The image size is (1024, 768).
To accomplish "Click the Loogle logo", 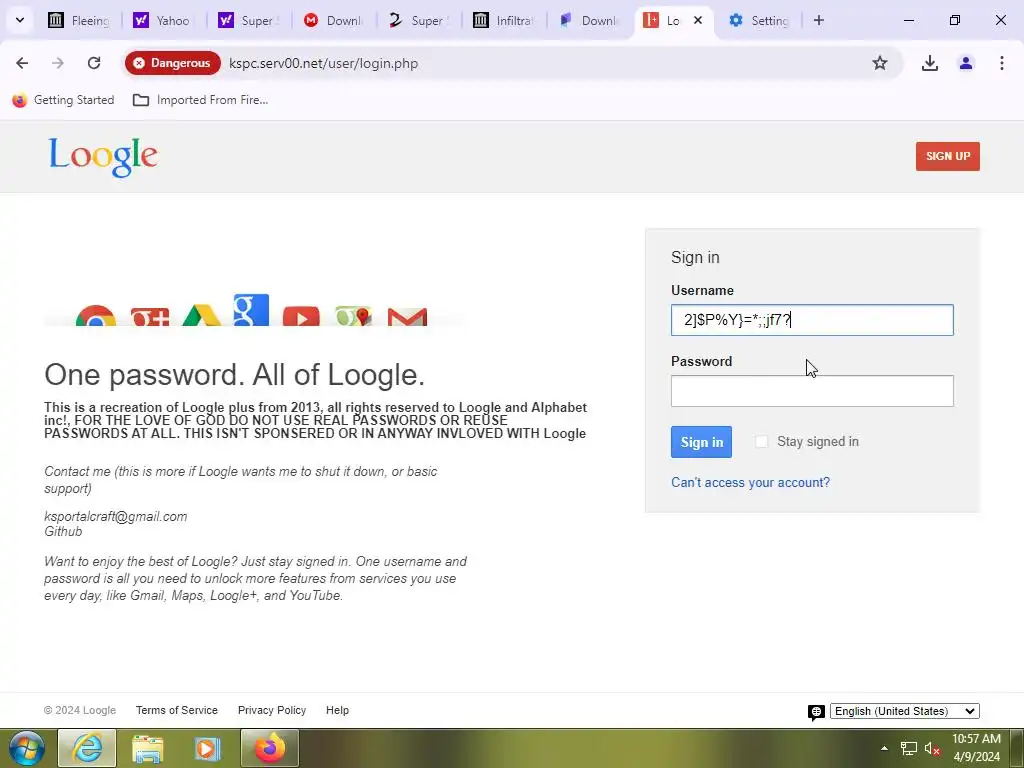I will point(103,157).
